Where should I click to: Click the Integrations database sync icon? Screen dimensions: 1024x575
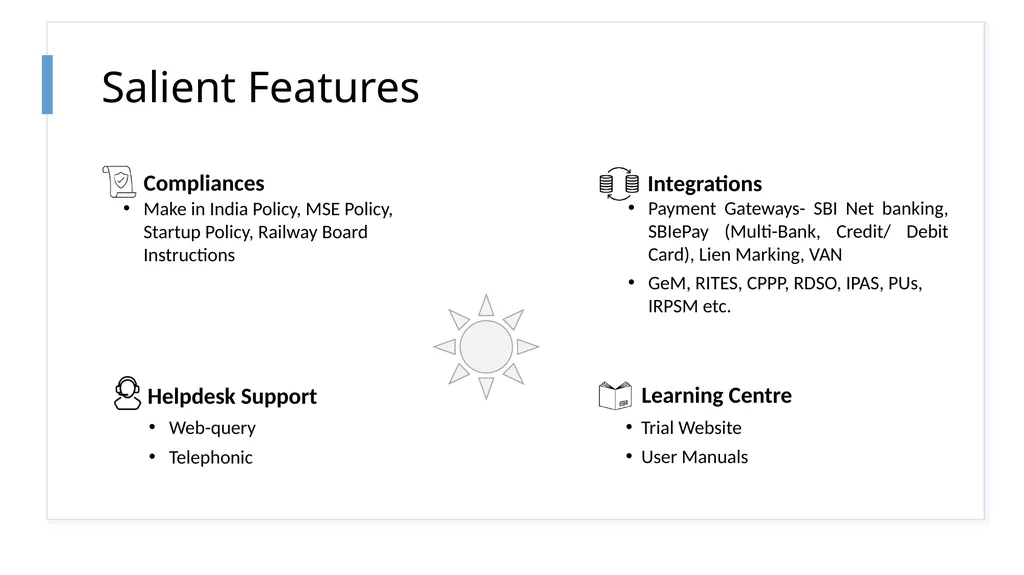(x=618, y=183)
